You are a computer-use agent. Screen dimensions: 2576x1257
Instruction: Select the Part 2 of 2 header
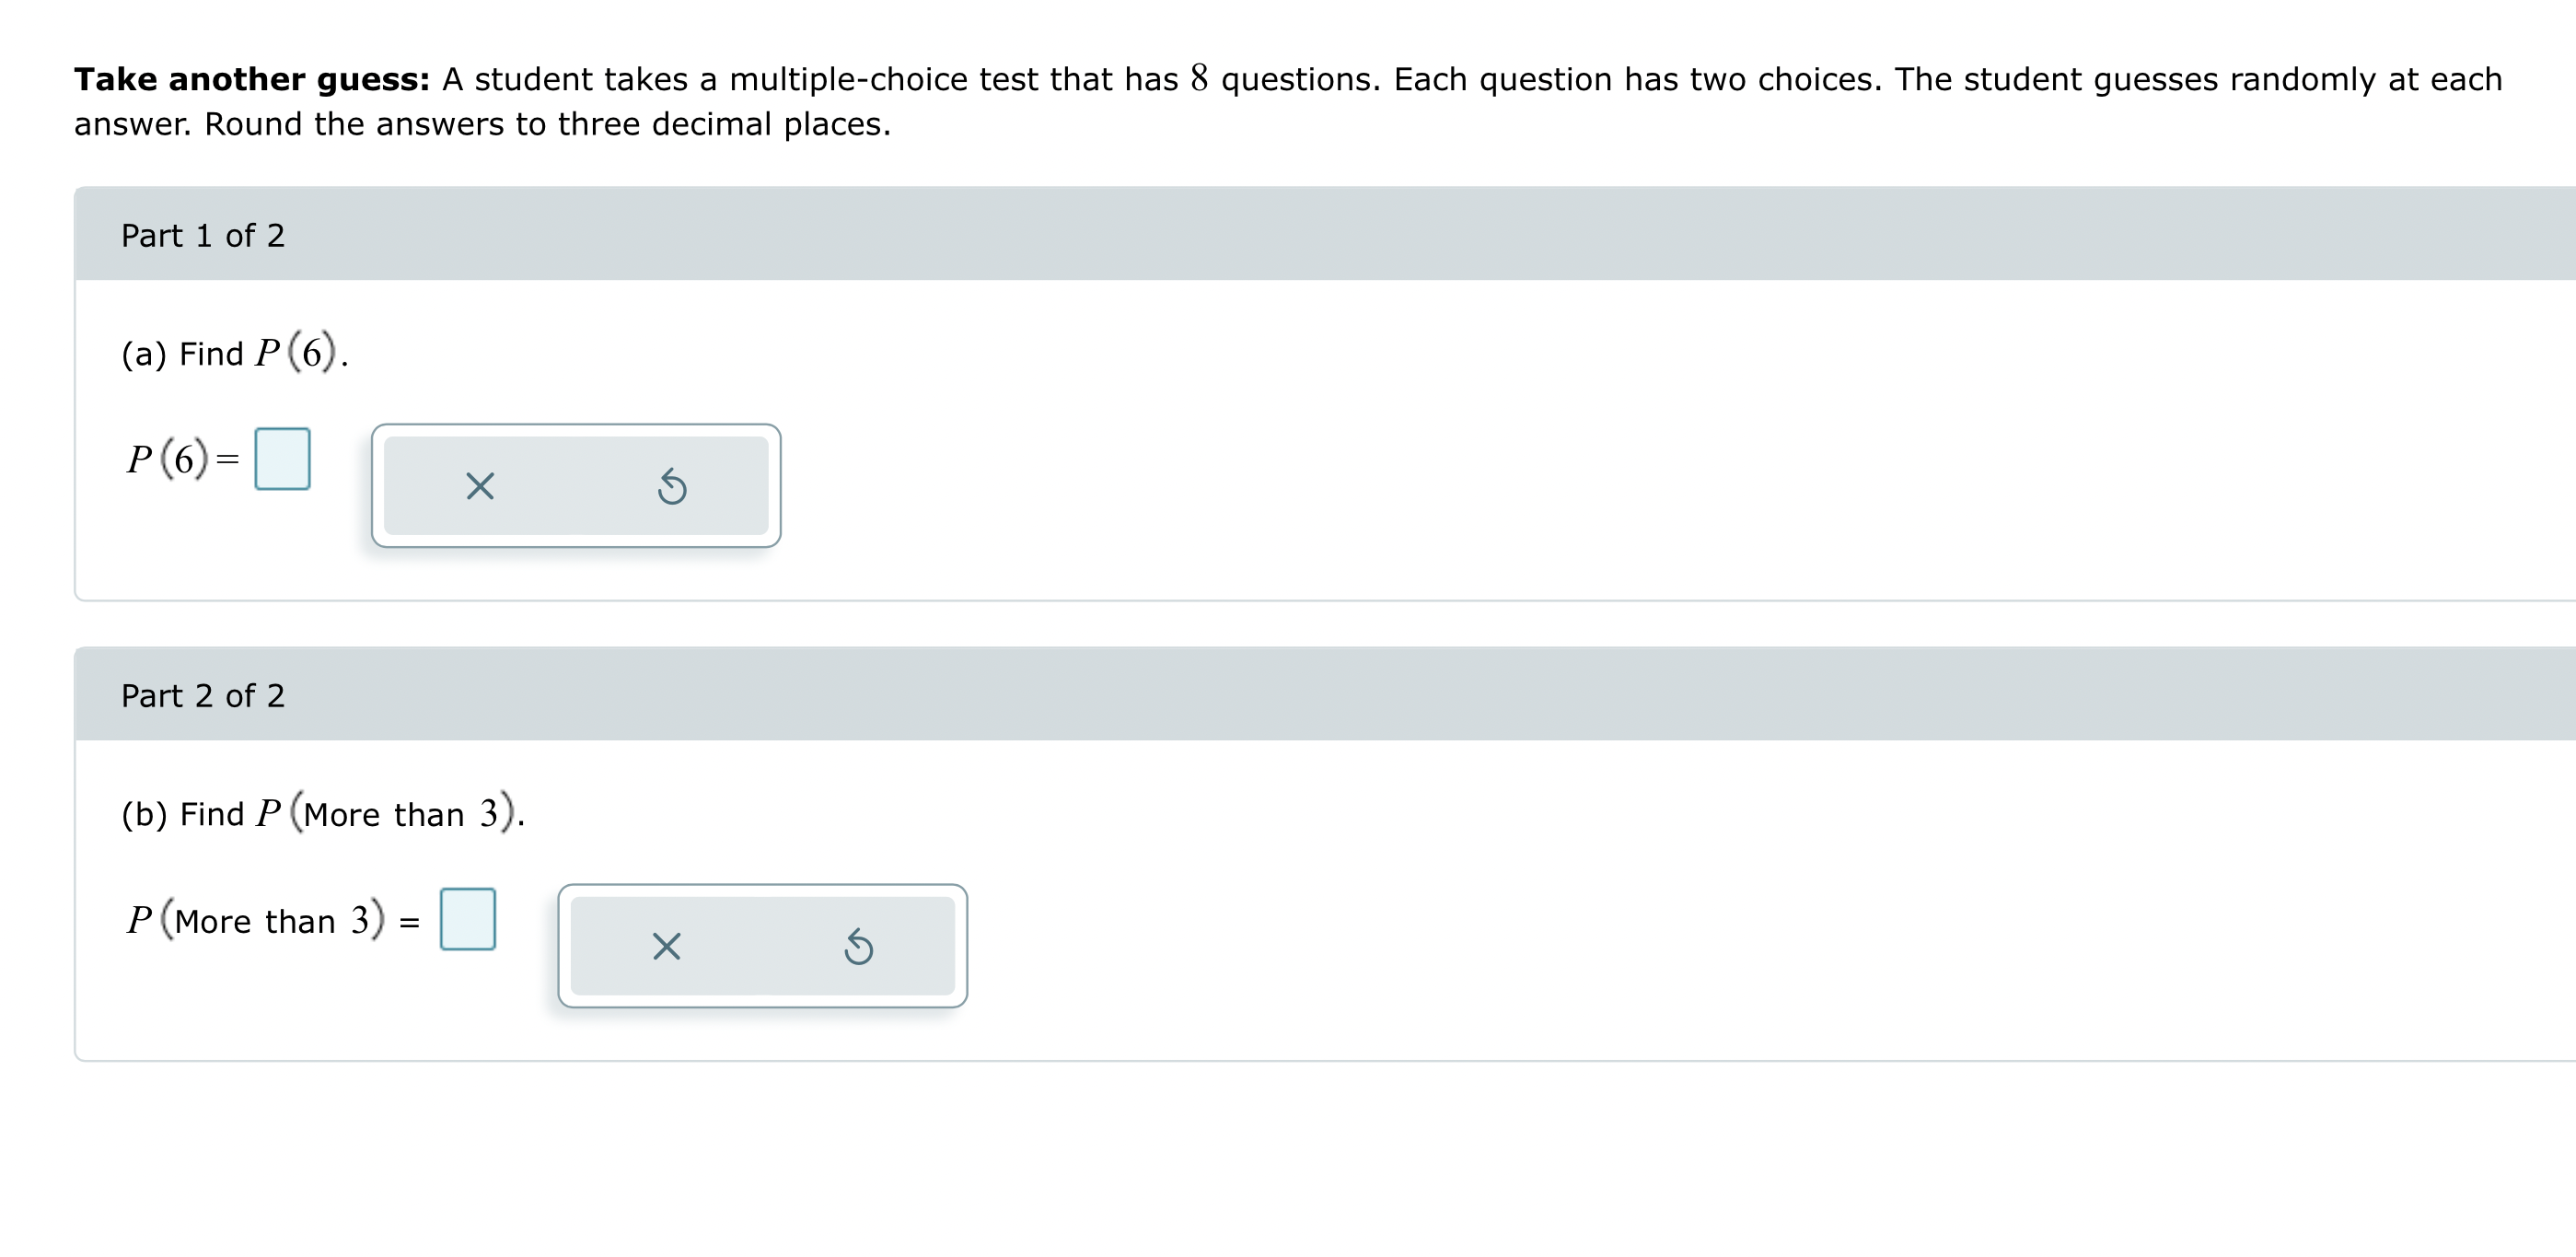203,695
